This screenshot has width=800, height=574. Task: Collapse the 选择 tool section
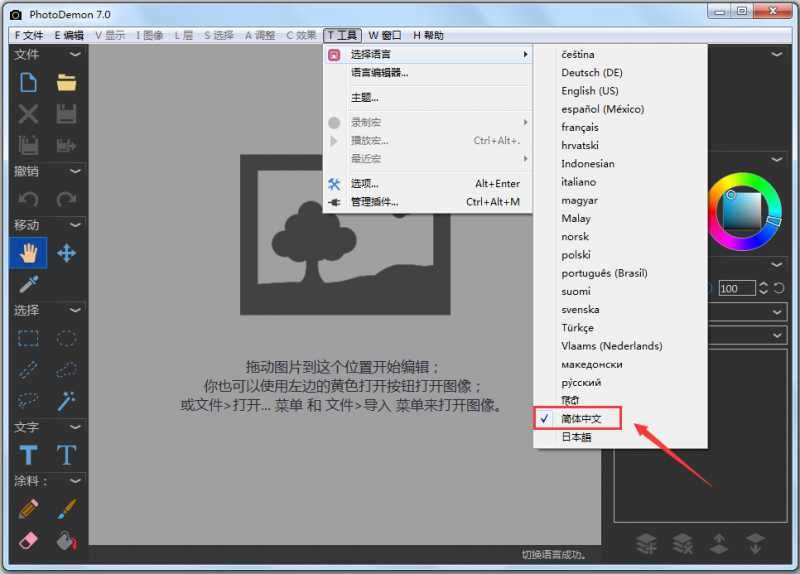tap(77, 311)
